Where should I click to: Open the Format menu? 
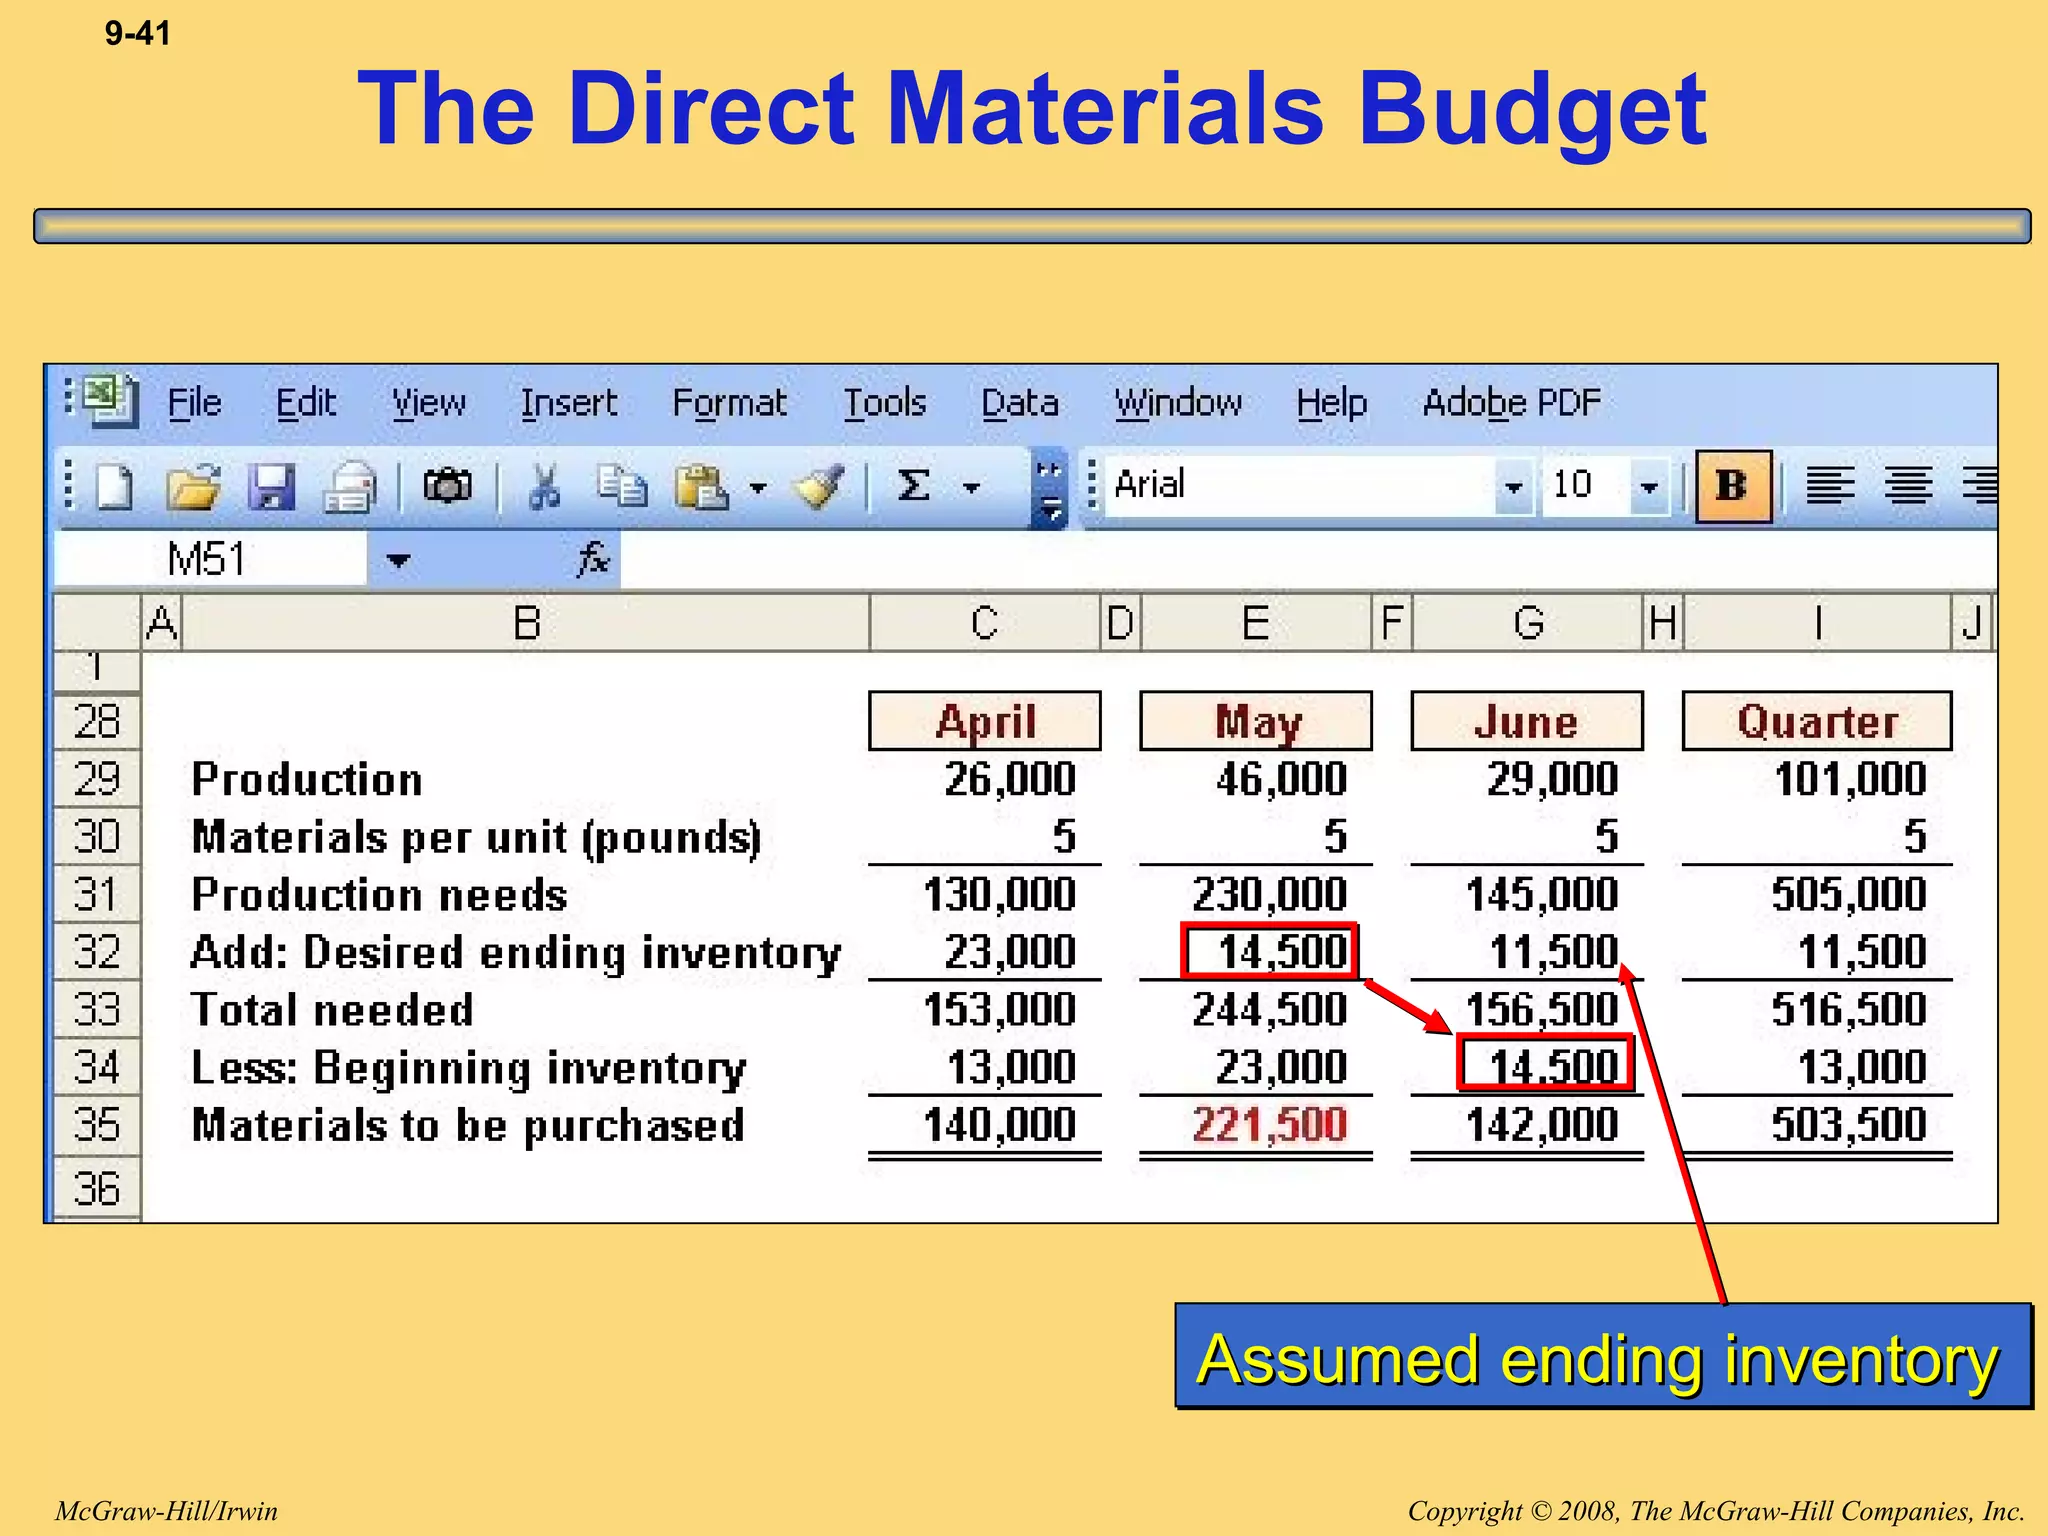[x=730, y=403]
